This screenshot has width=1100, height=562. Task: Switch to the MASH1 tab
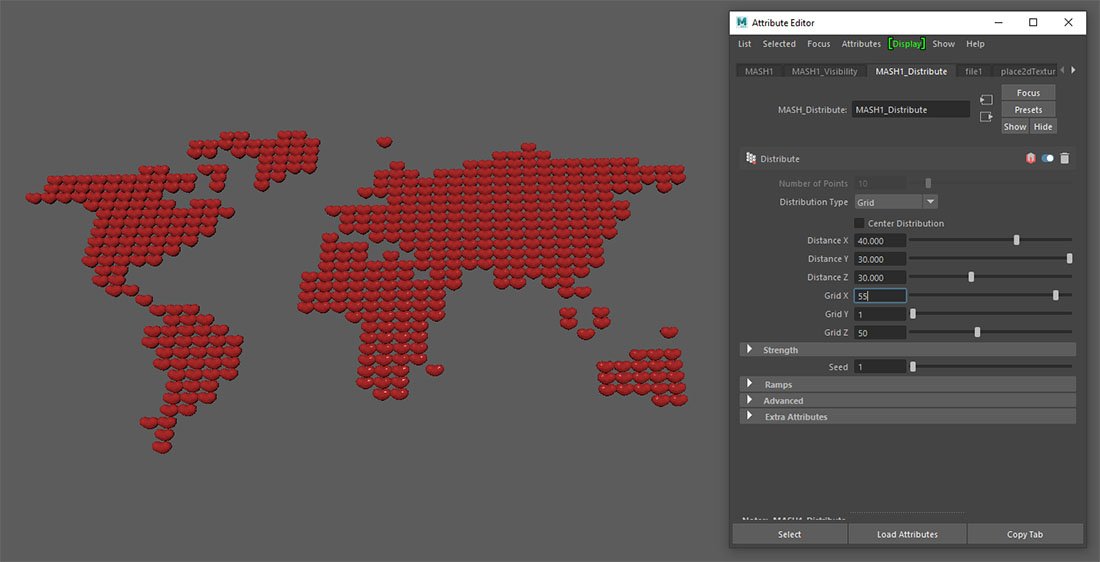point(759,72)
